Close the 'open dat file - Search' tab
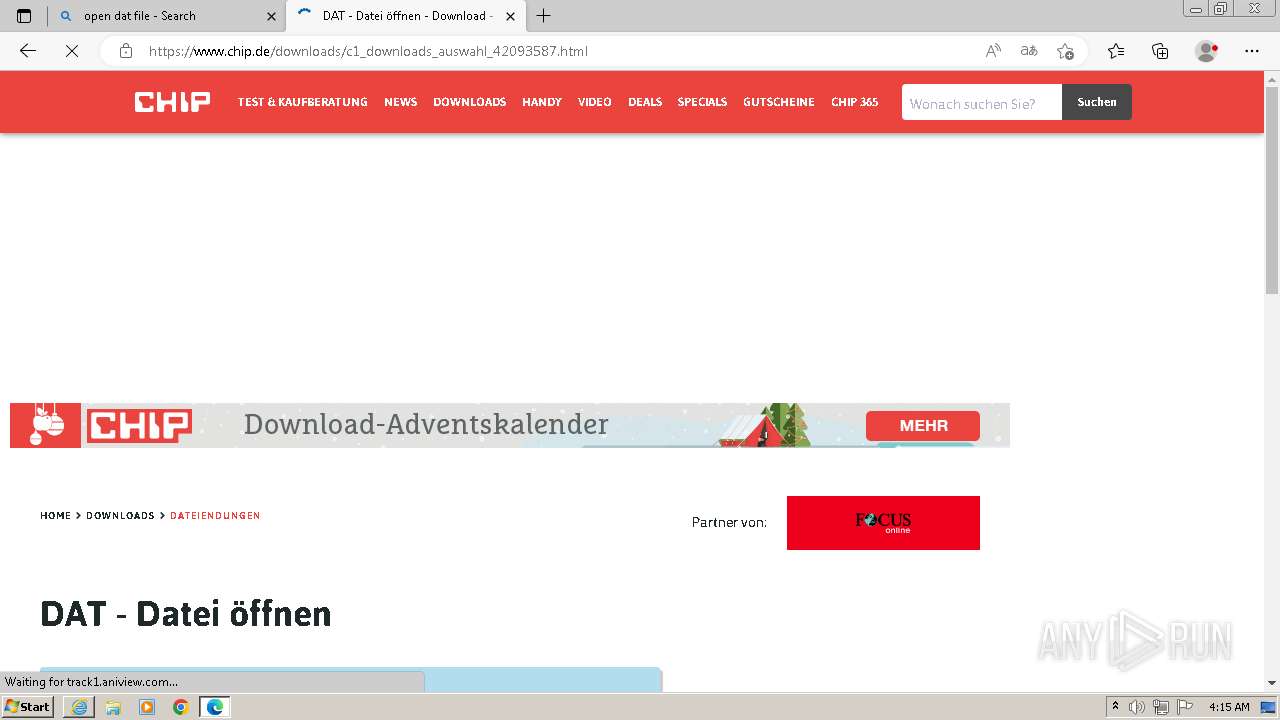 [x=271, y=16]
